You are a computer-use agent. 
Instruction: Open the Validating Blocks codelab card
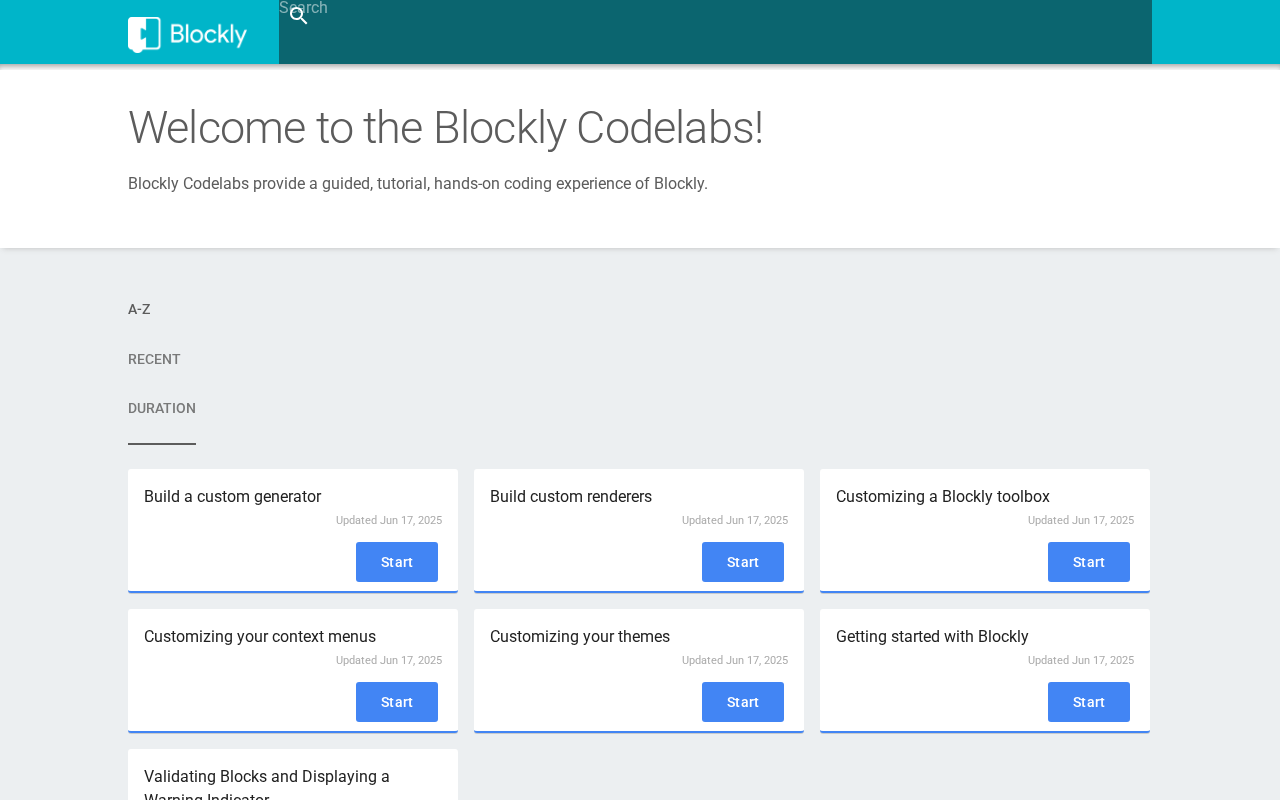coord(267,778)
